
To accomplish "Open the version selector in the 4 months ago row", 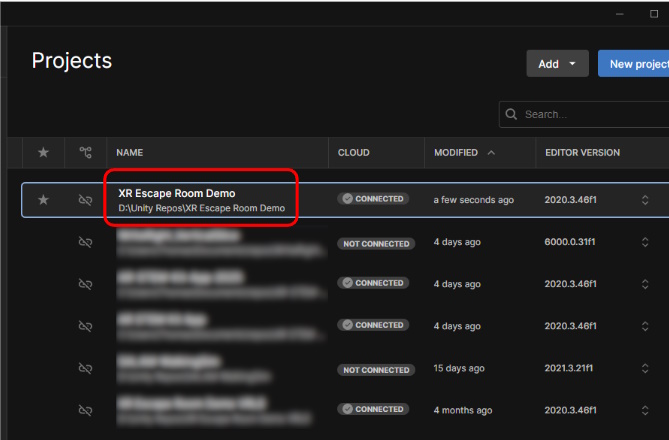I will (x=645, y=410).
